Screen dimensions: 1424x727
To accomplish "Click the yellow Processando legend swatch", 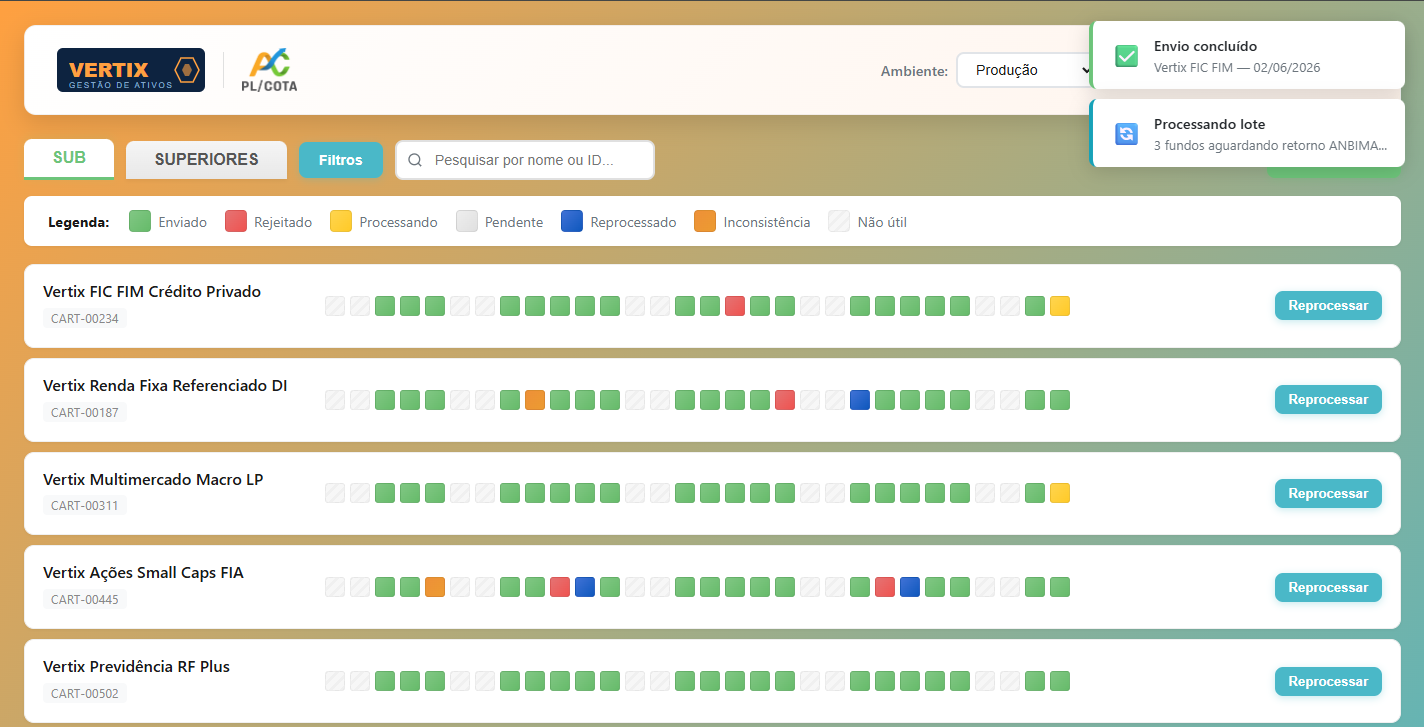I will click(x=341, y=222).
